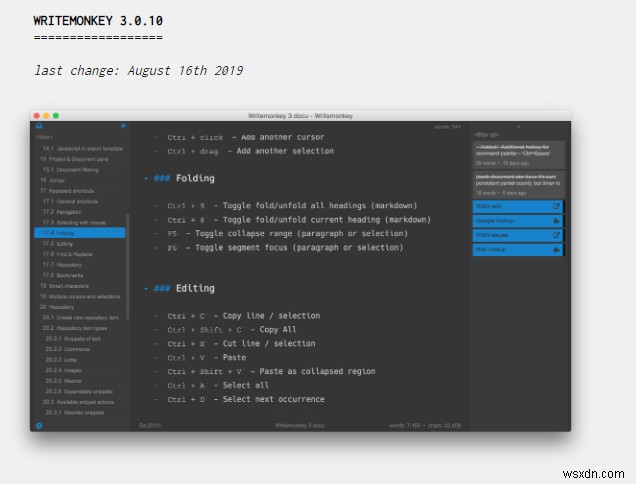Click the 'Editing' heading text

coord(195,288)
